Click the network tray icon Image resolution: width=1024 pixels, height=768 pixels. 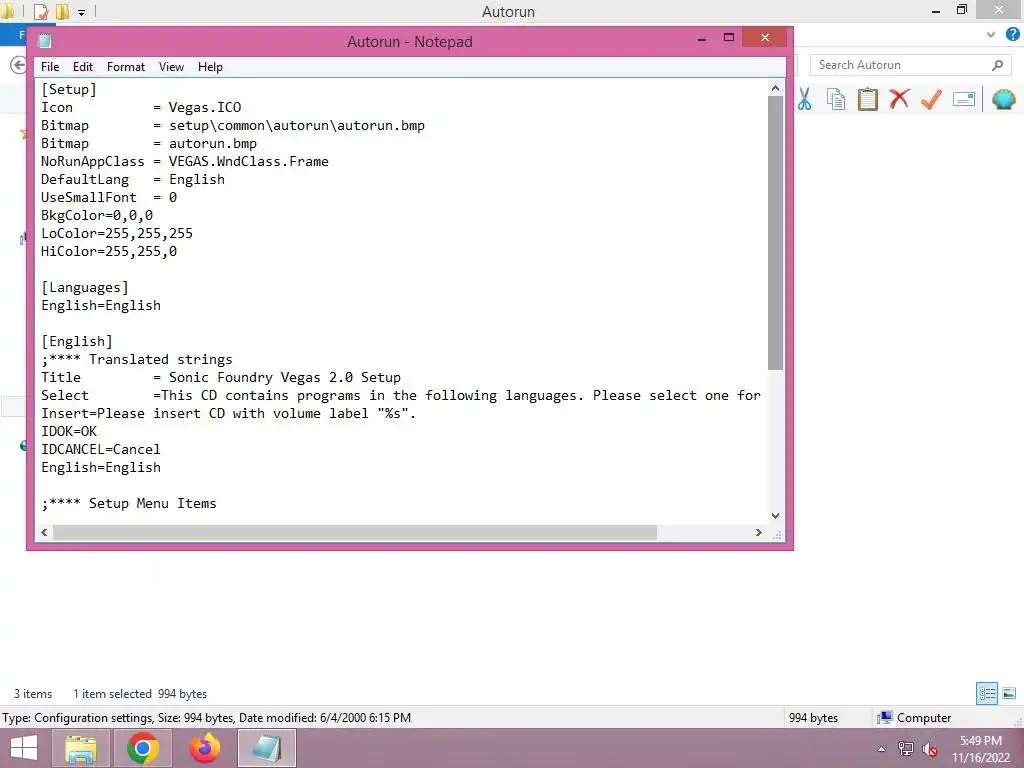pyautogui.click(x=906, y=748)
